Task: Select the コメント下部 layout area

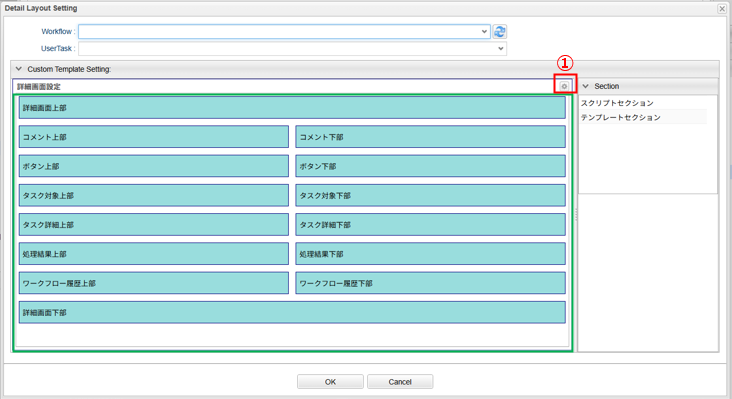Action: (x=430, y=137)
